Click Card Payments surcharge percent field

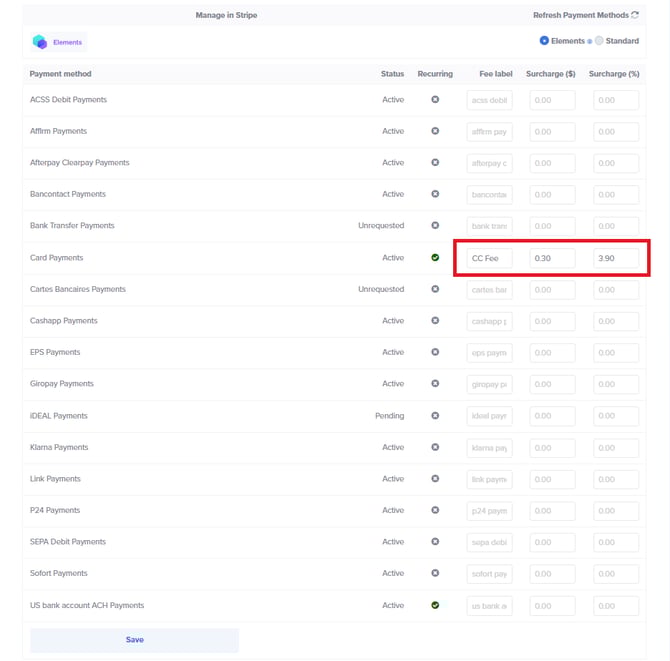click(x=616, y=258)
